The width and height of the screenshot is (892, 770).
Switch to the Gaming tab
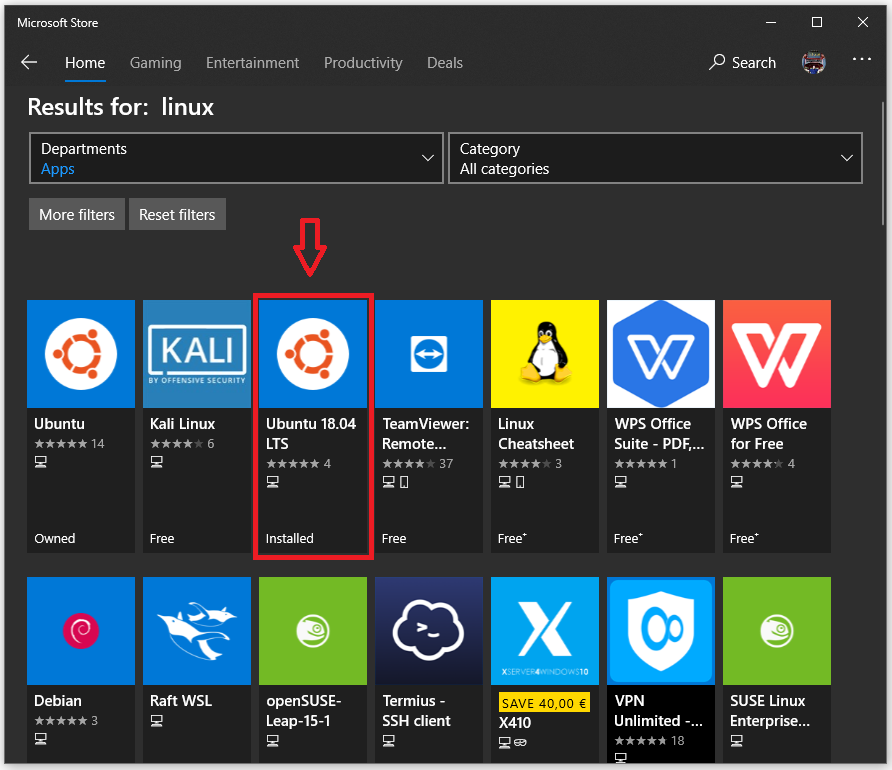[x=155, y=63]
